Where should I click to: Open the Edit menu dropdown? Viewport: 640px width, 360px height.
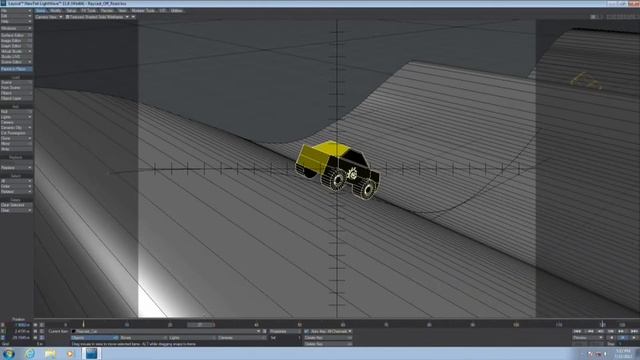coord(16,16)
